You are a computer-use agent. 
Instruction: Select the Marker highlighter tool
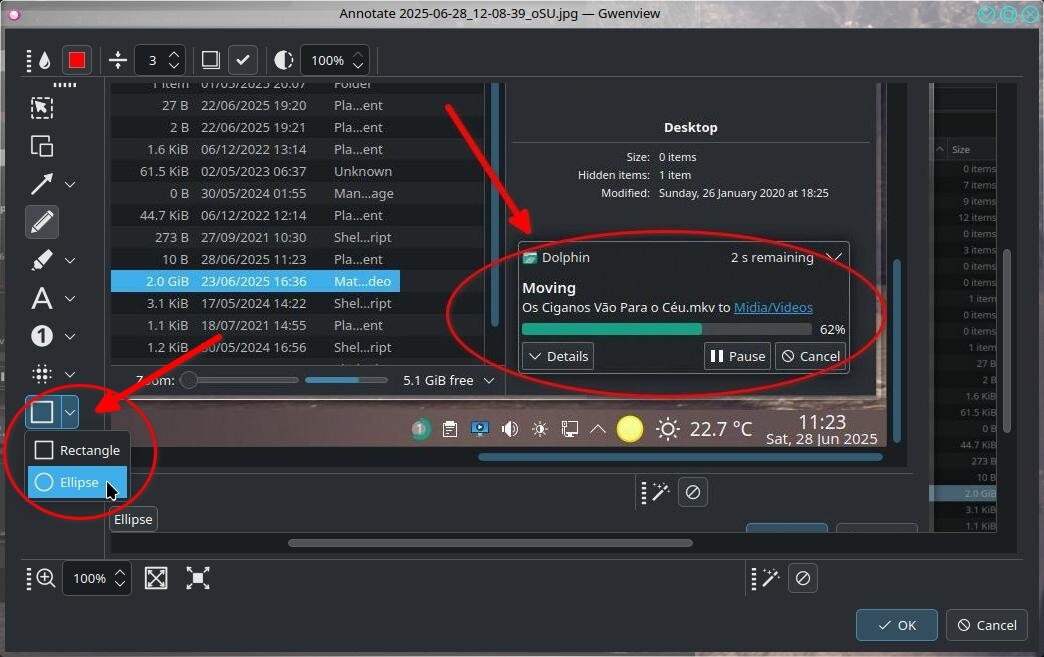tap(42, 260)
